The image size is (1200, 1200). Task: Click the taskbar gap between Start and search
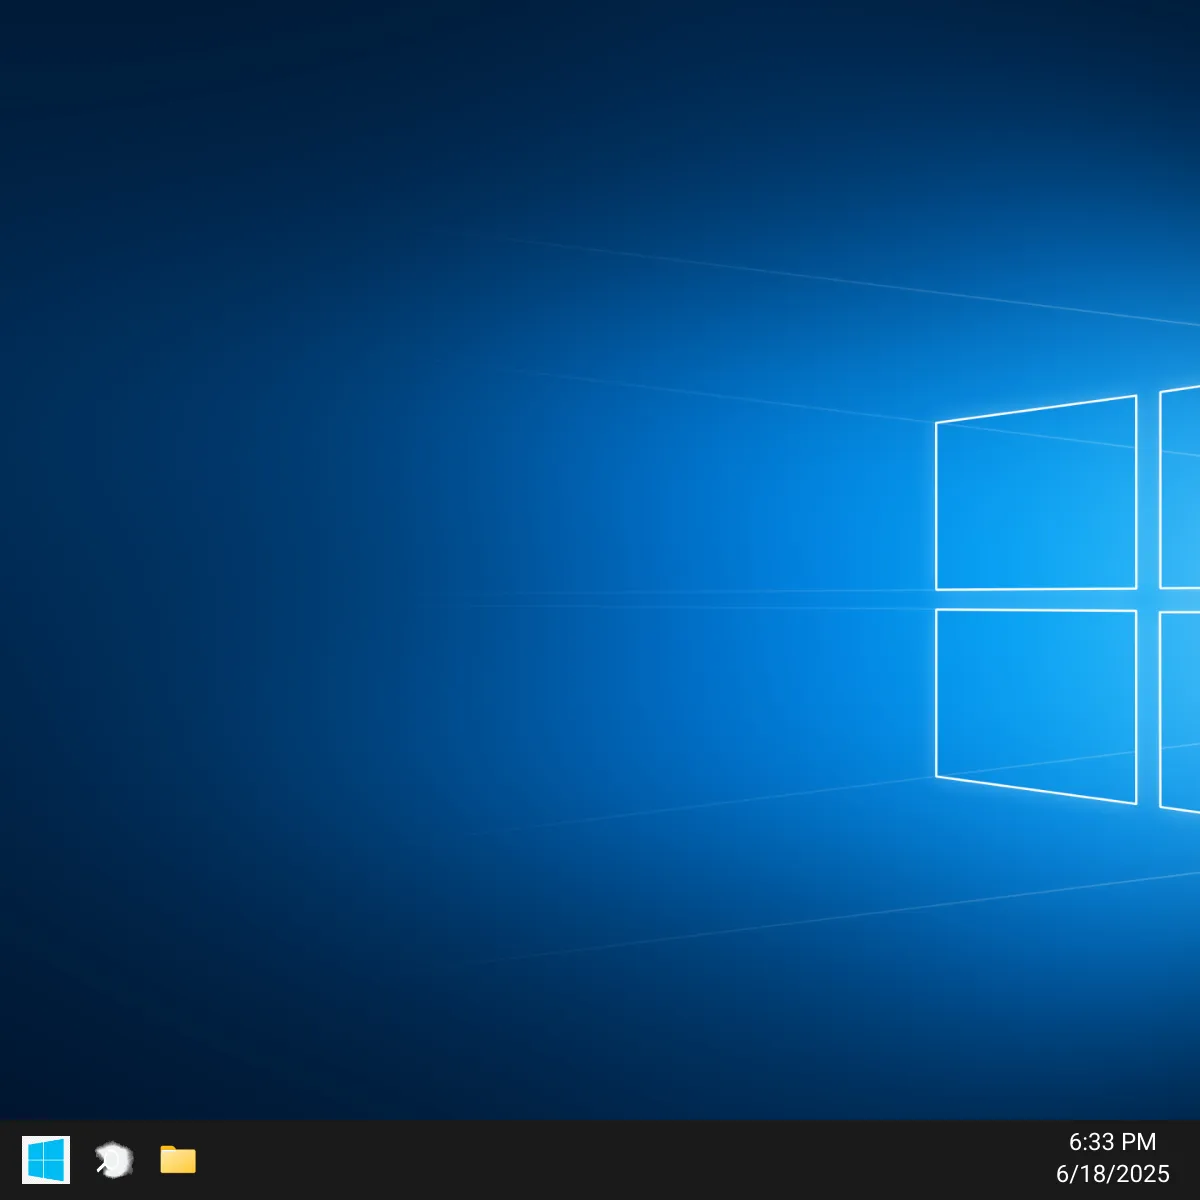(x=81, y=1160)
